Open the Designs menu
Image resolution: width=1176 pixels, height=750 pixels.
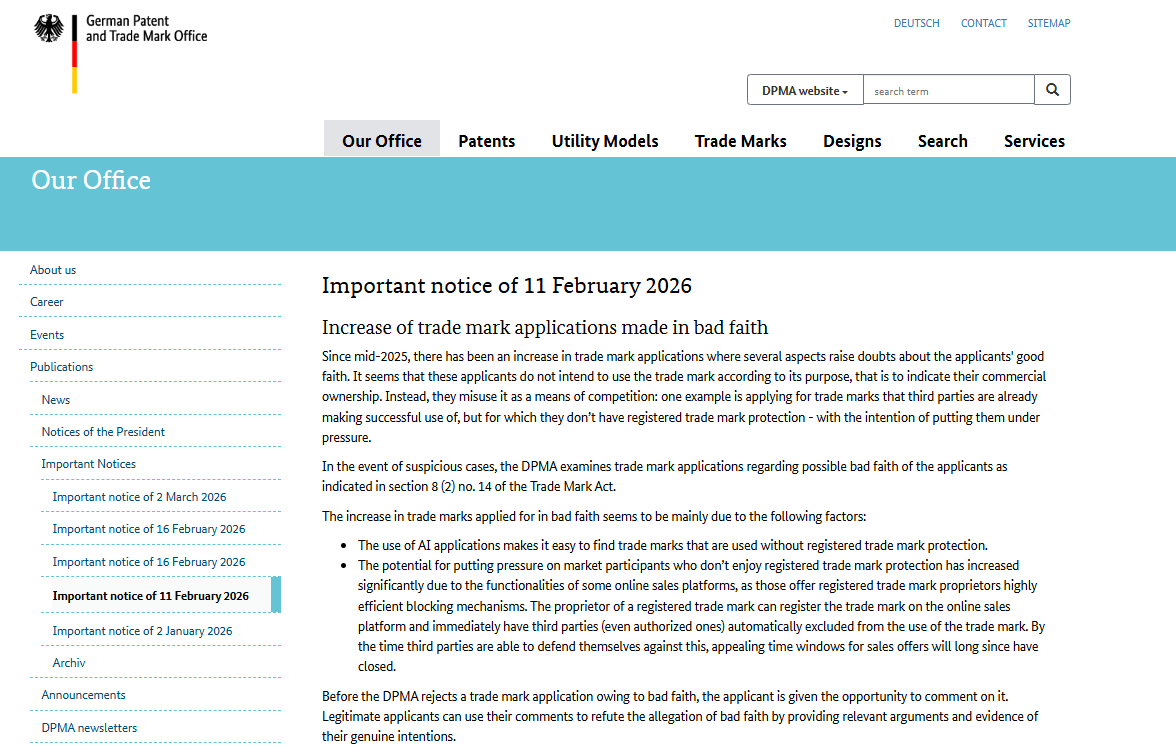[852, 140]
